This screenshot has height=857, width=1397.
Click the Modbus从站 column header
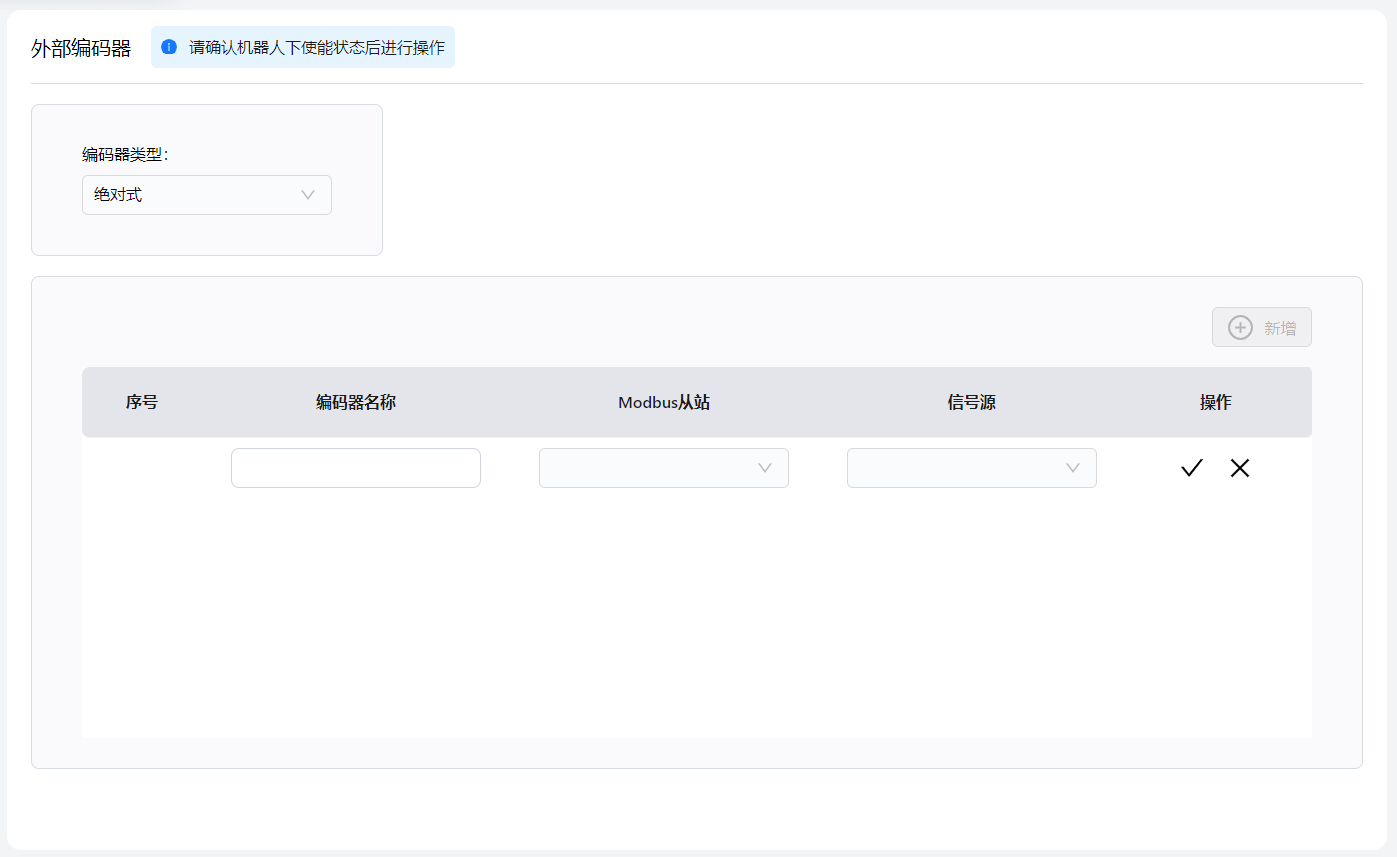[664, 402]
